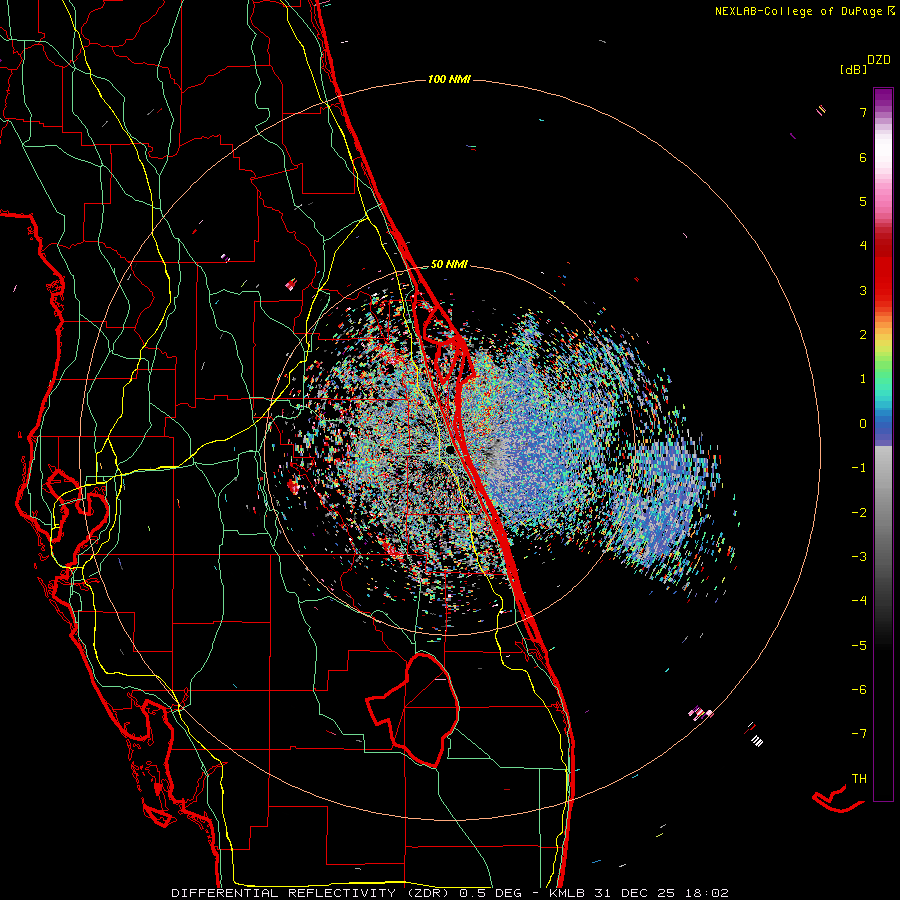900x900 pixels.
Task: Click the black radar site dot at center
Action: (450, 450)
